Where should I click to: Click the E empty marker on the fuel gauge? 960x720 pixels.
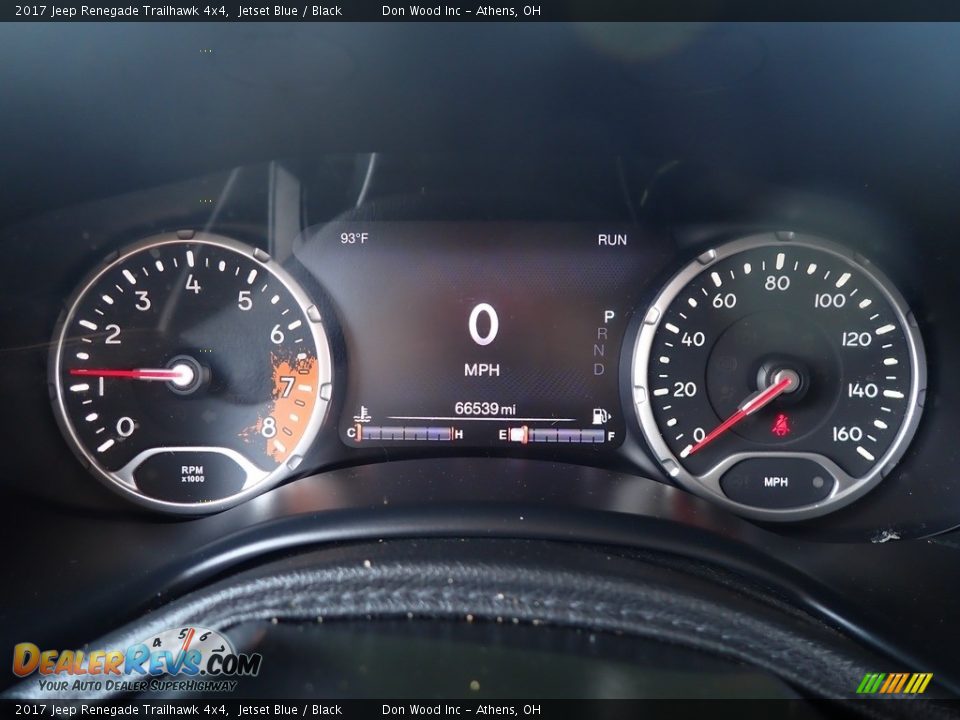tap(503, 435)
